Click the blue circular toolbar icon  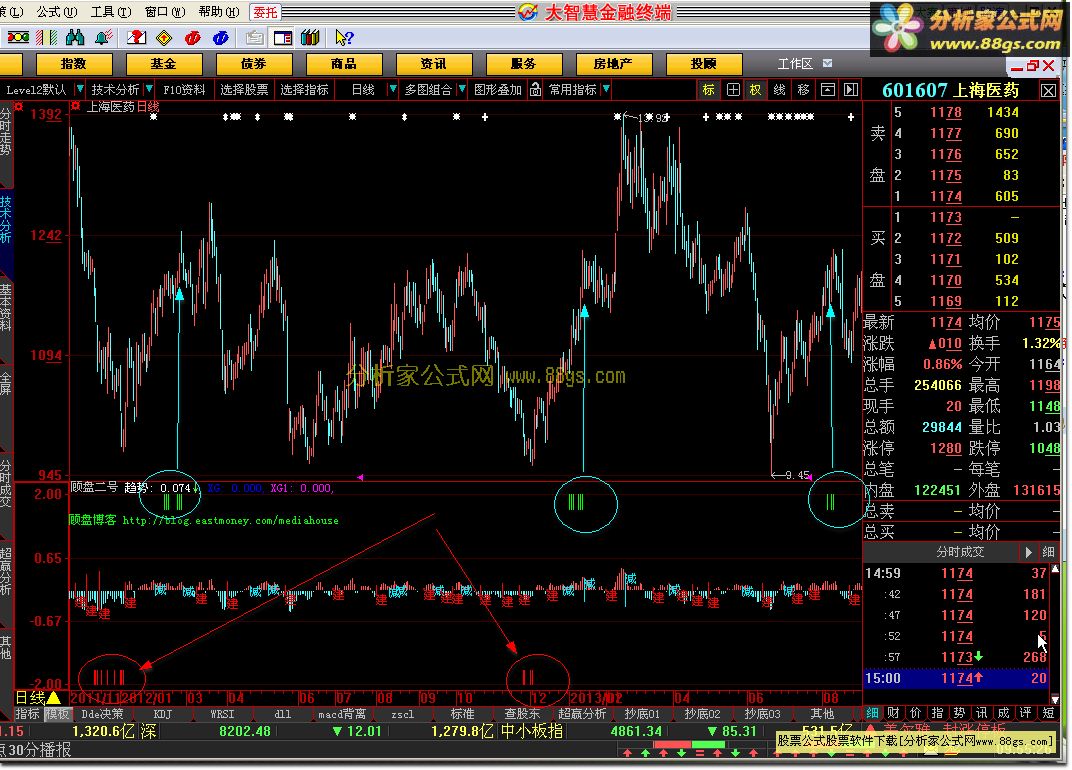(x=220, y=38)
